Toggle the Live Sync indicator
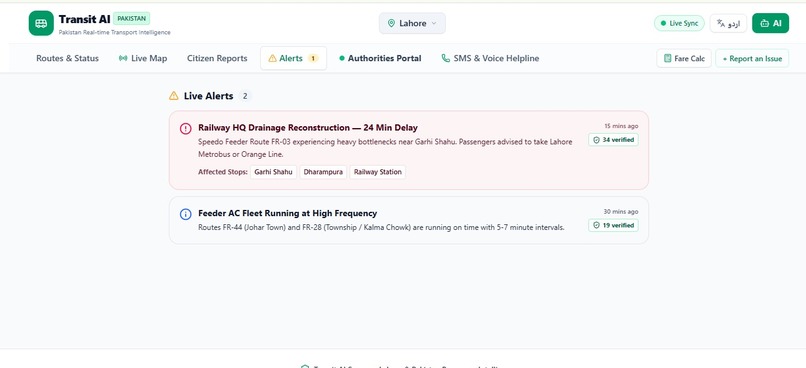The height and width of the screenshot is (368, 806). pos(679,23)
